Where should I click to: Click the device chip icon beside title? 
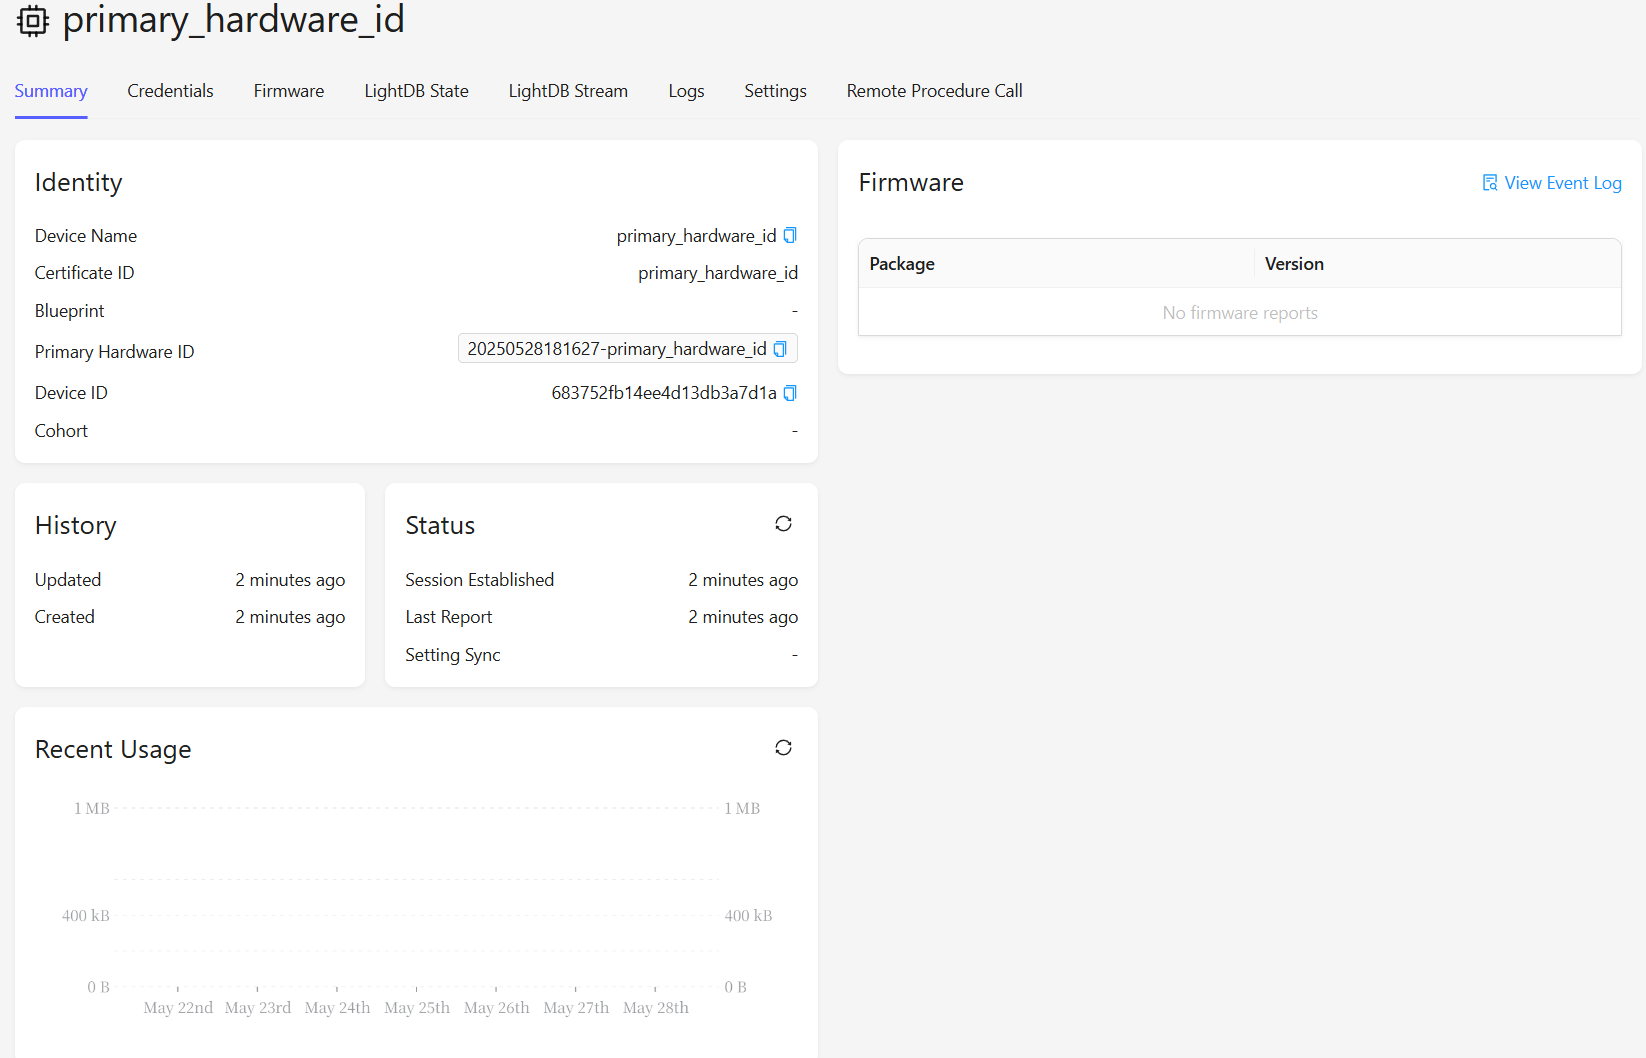tap(33, 20)
